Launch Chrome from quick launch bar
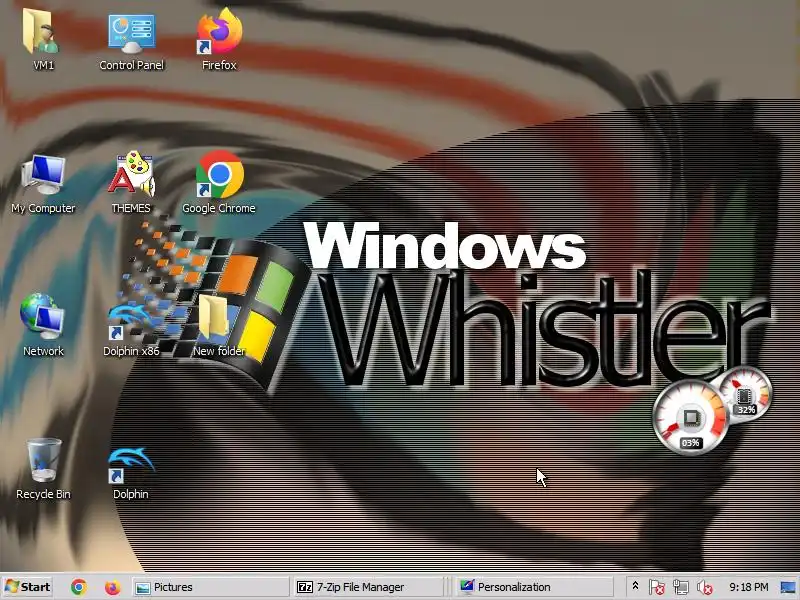This screenshot has height=600, width=800. [79, 587]
